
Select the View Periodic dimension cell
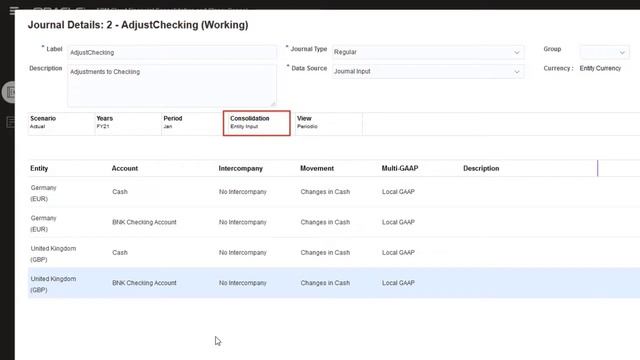pos(329,123)
